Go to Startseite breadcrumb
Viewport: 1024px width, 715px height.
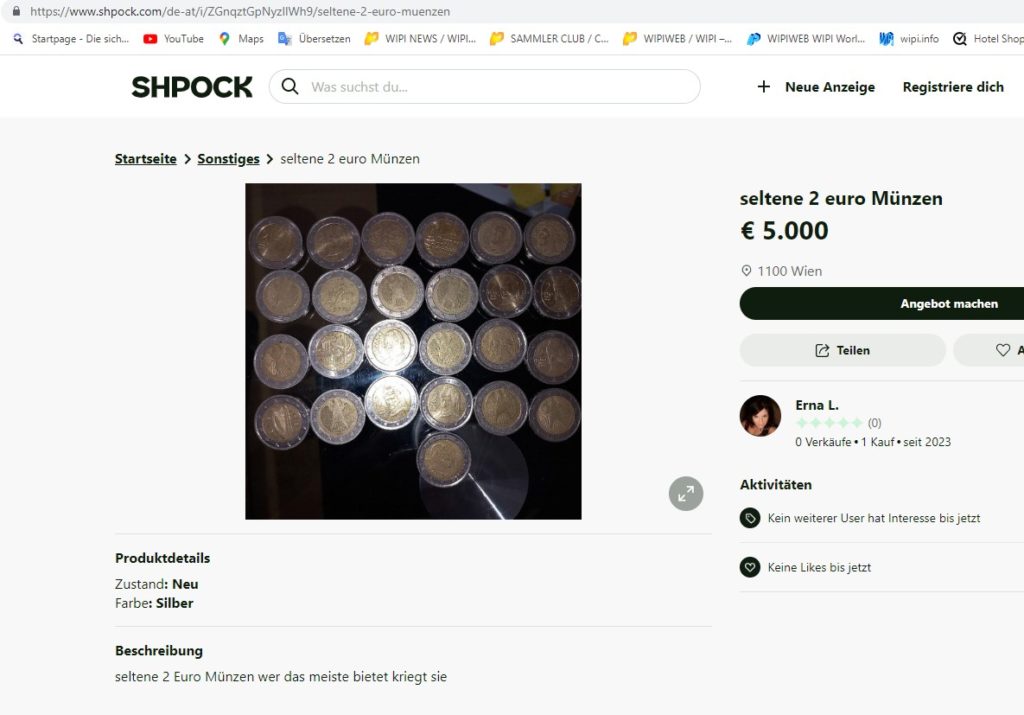point(146,159)
